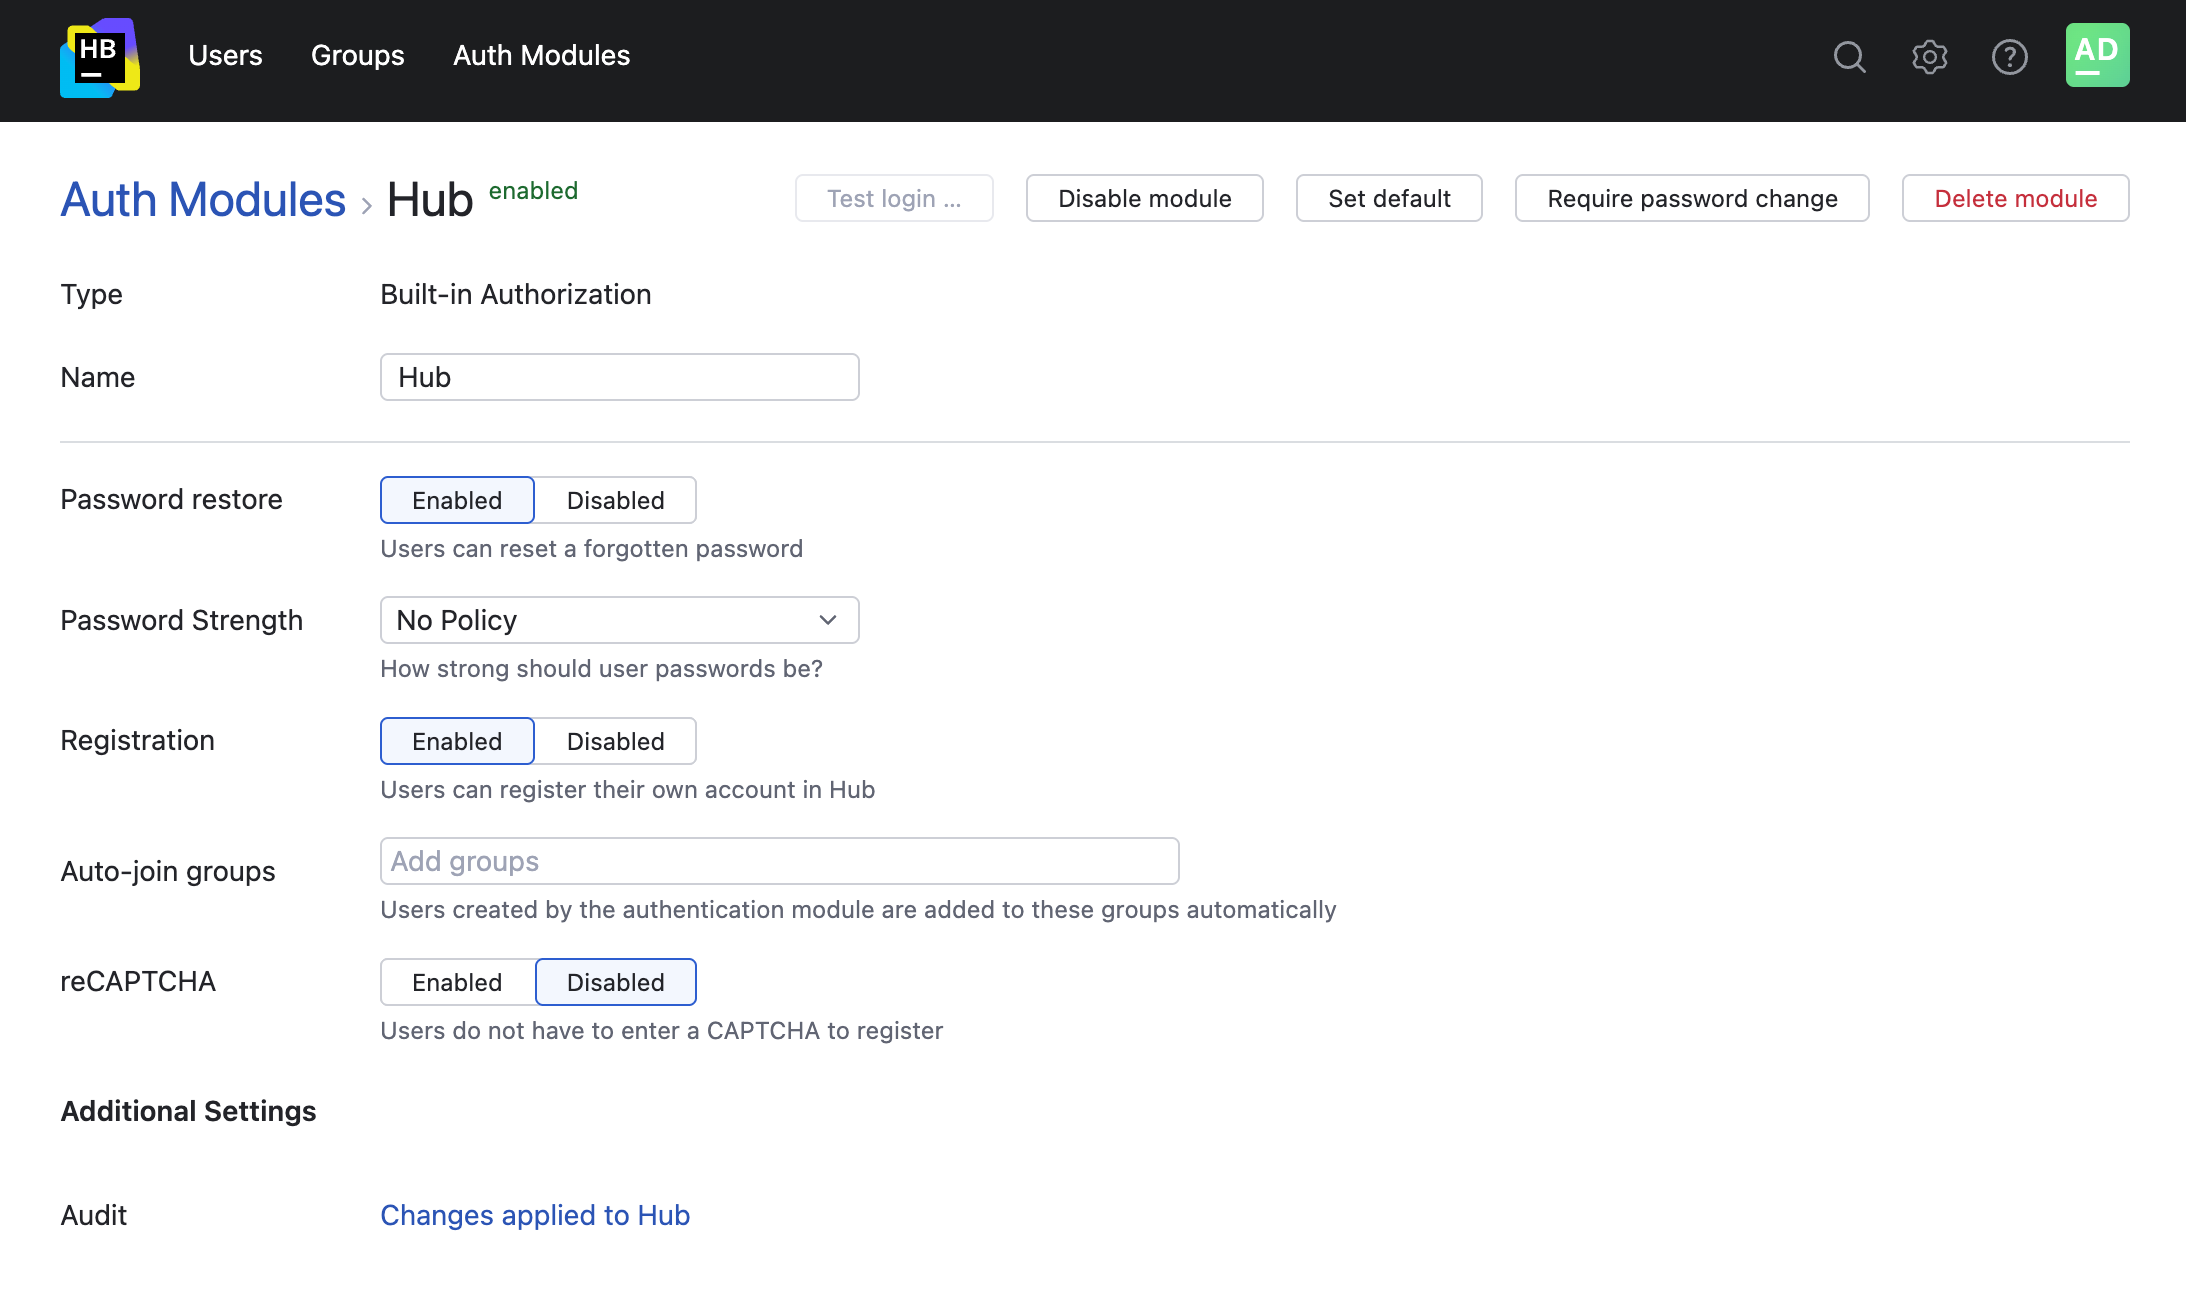2186x1292 pixels.
Task: Click the Disable module button
Action: [1144, 198]
